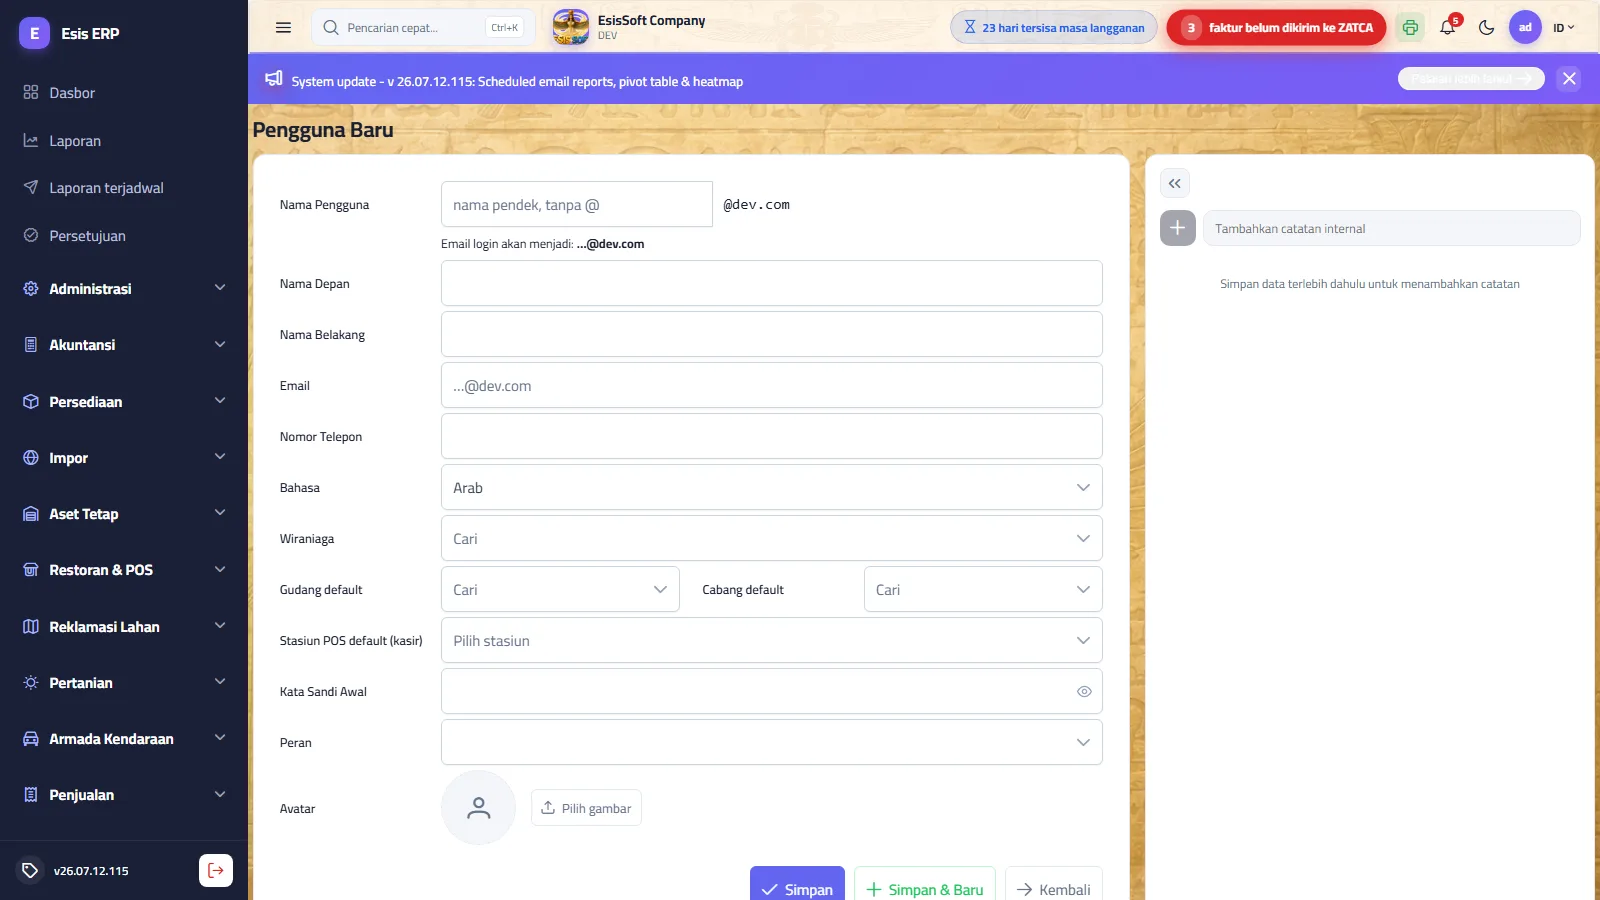The width and height of the screenshot is (1600, 900).
Task: Click the logout icon beside version number
Action: (216, 870)
